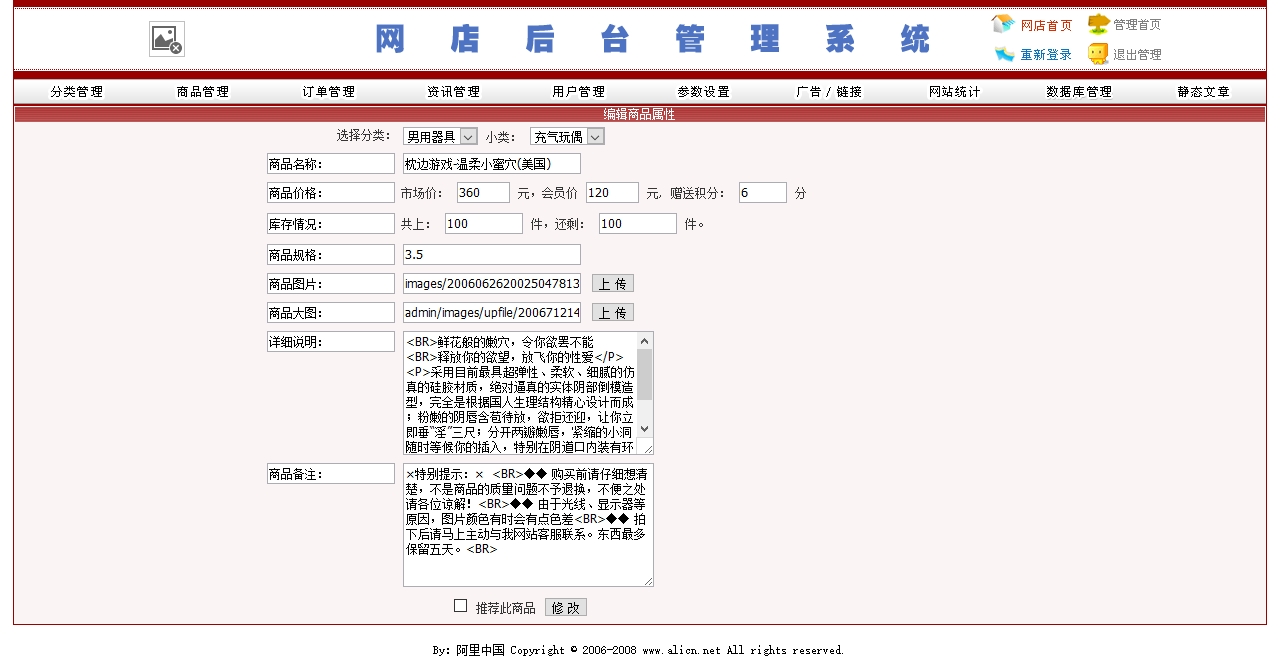Click the 详细说明 label box

[x=331, y=342]
